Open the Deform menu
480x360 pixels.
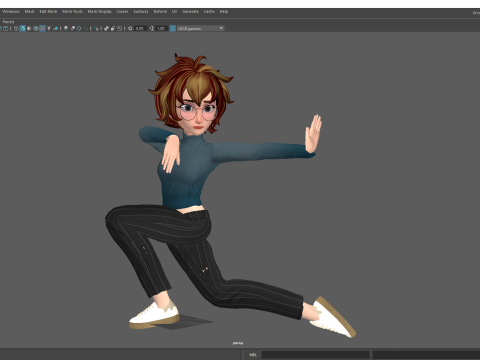pyautogui.click(x=160, y=12)
